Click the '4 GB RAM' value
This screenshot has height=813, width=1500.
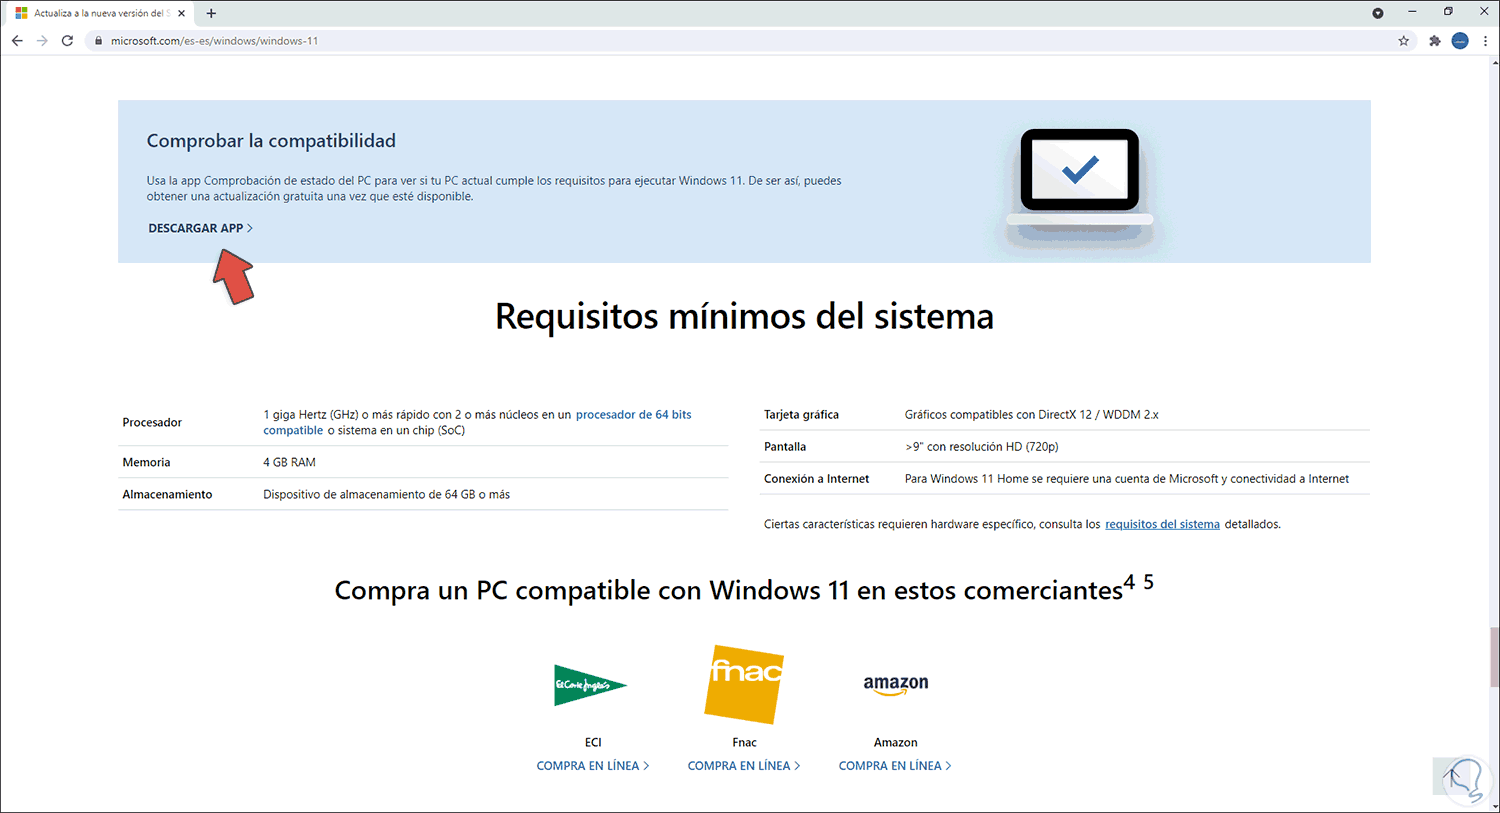click(x=289, y=463)
